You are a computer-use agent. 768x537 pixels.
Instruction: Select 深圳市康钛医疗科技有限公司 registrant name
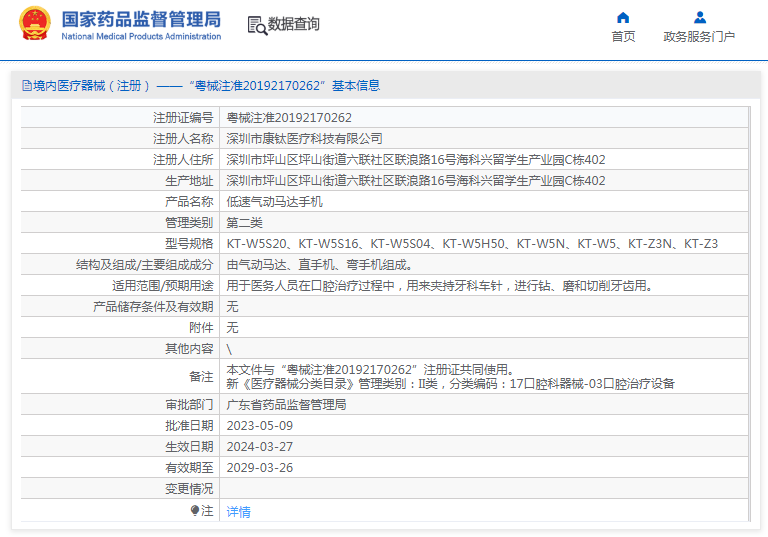304,139
